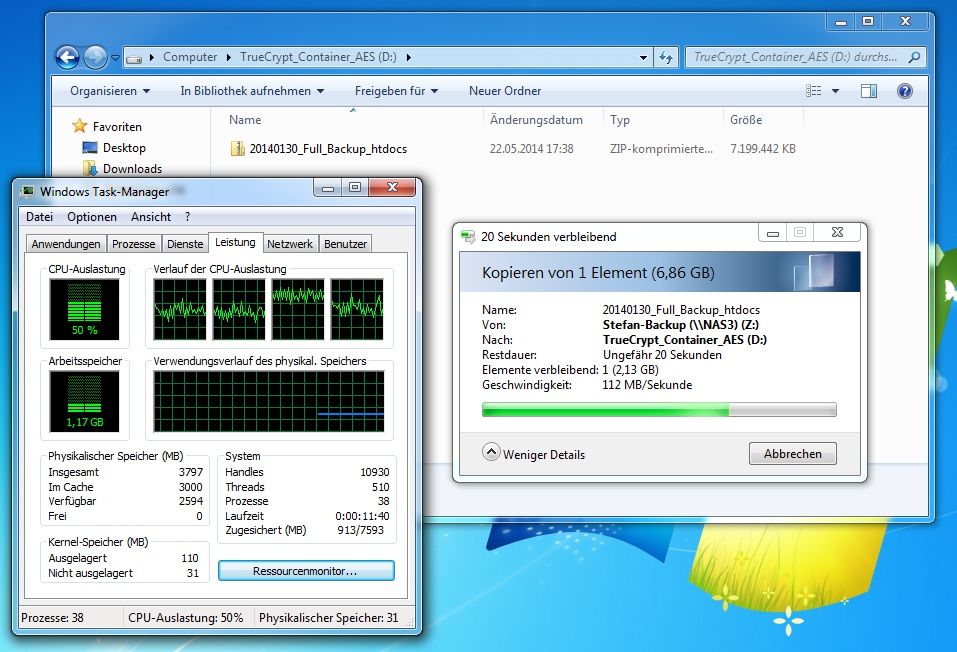Click the Explorer search field
The image size is (957, 652).
tap(796, 57)
